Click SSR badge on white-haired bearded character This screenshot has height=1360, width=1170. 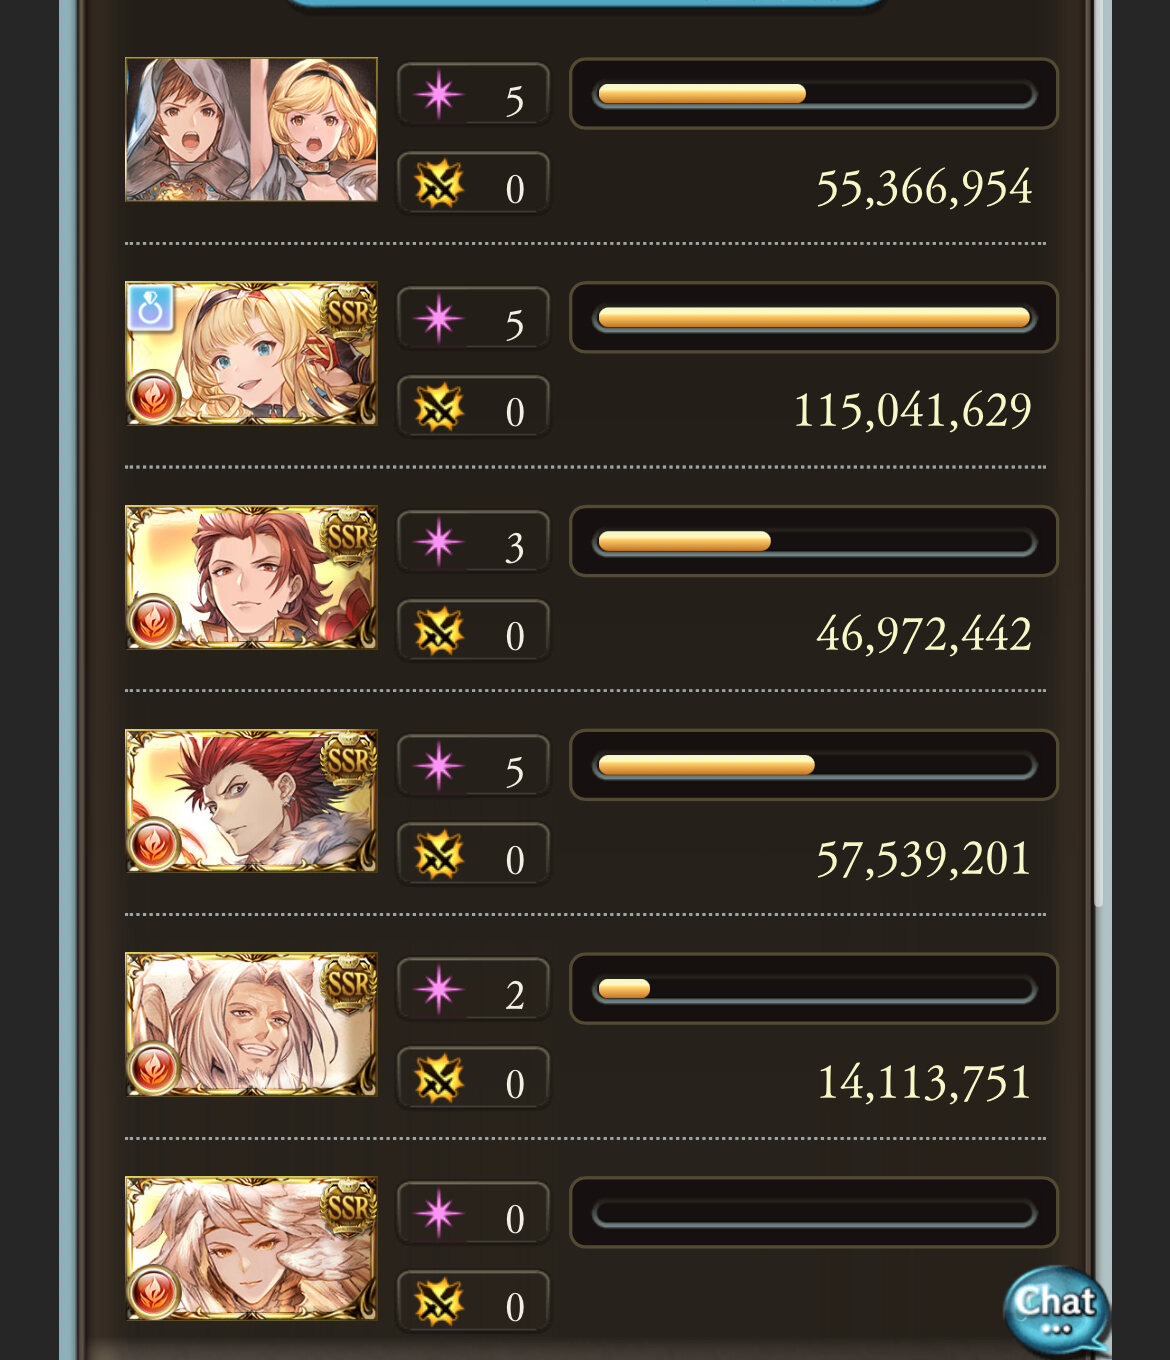[x=348, y=985]
